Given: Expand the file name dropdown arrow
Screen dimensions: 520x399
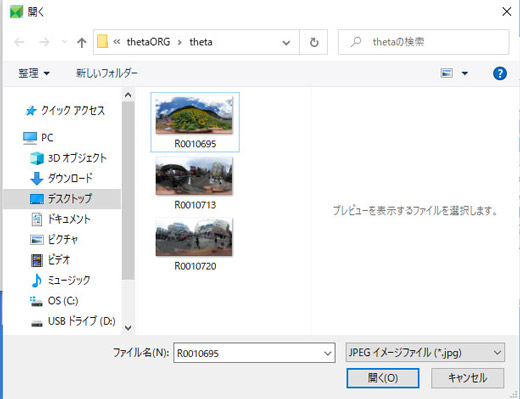Looking at the screenshot, I should [x=328, y=353].
